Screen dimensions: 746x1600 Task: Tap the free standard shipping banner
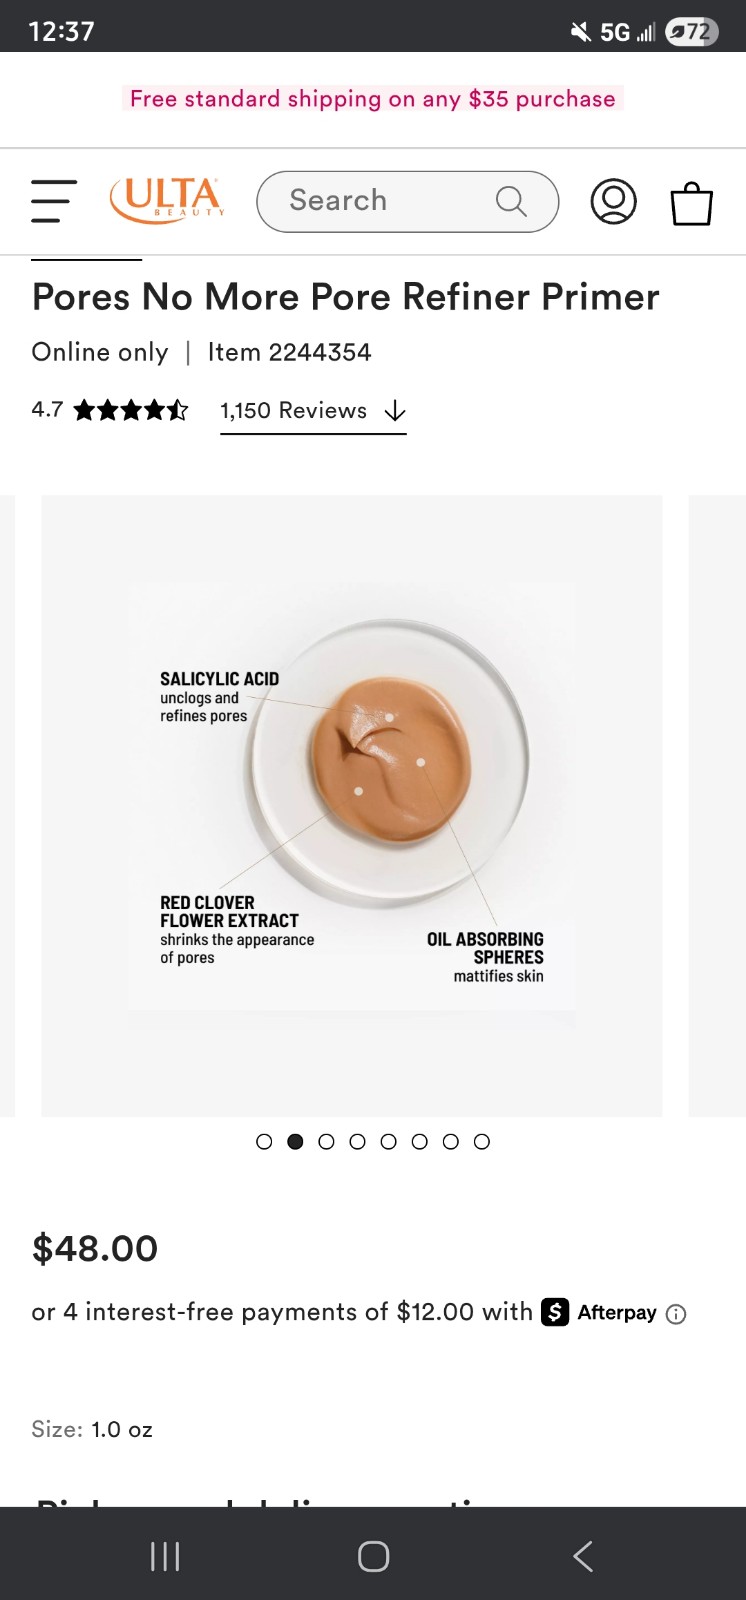[x=373, y=99]
